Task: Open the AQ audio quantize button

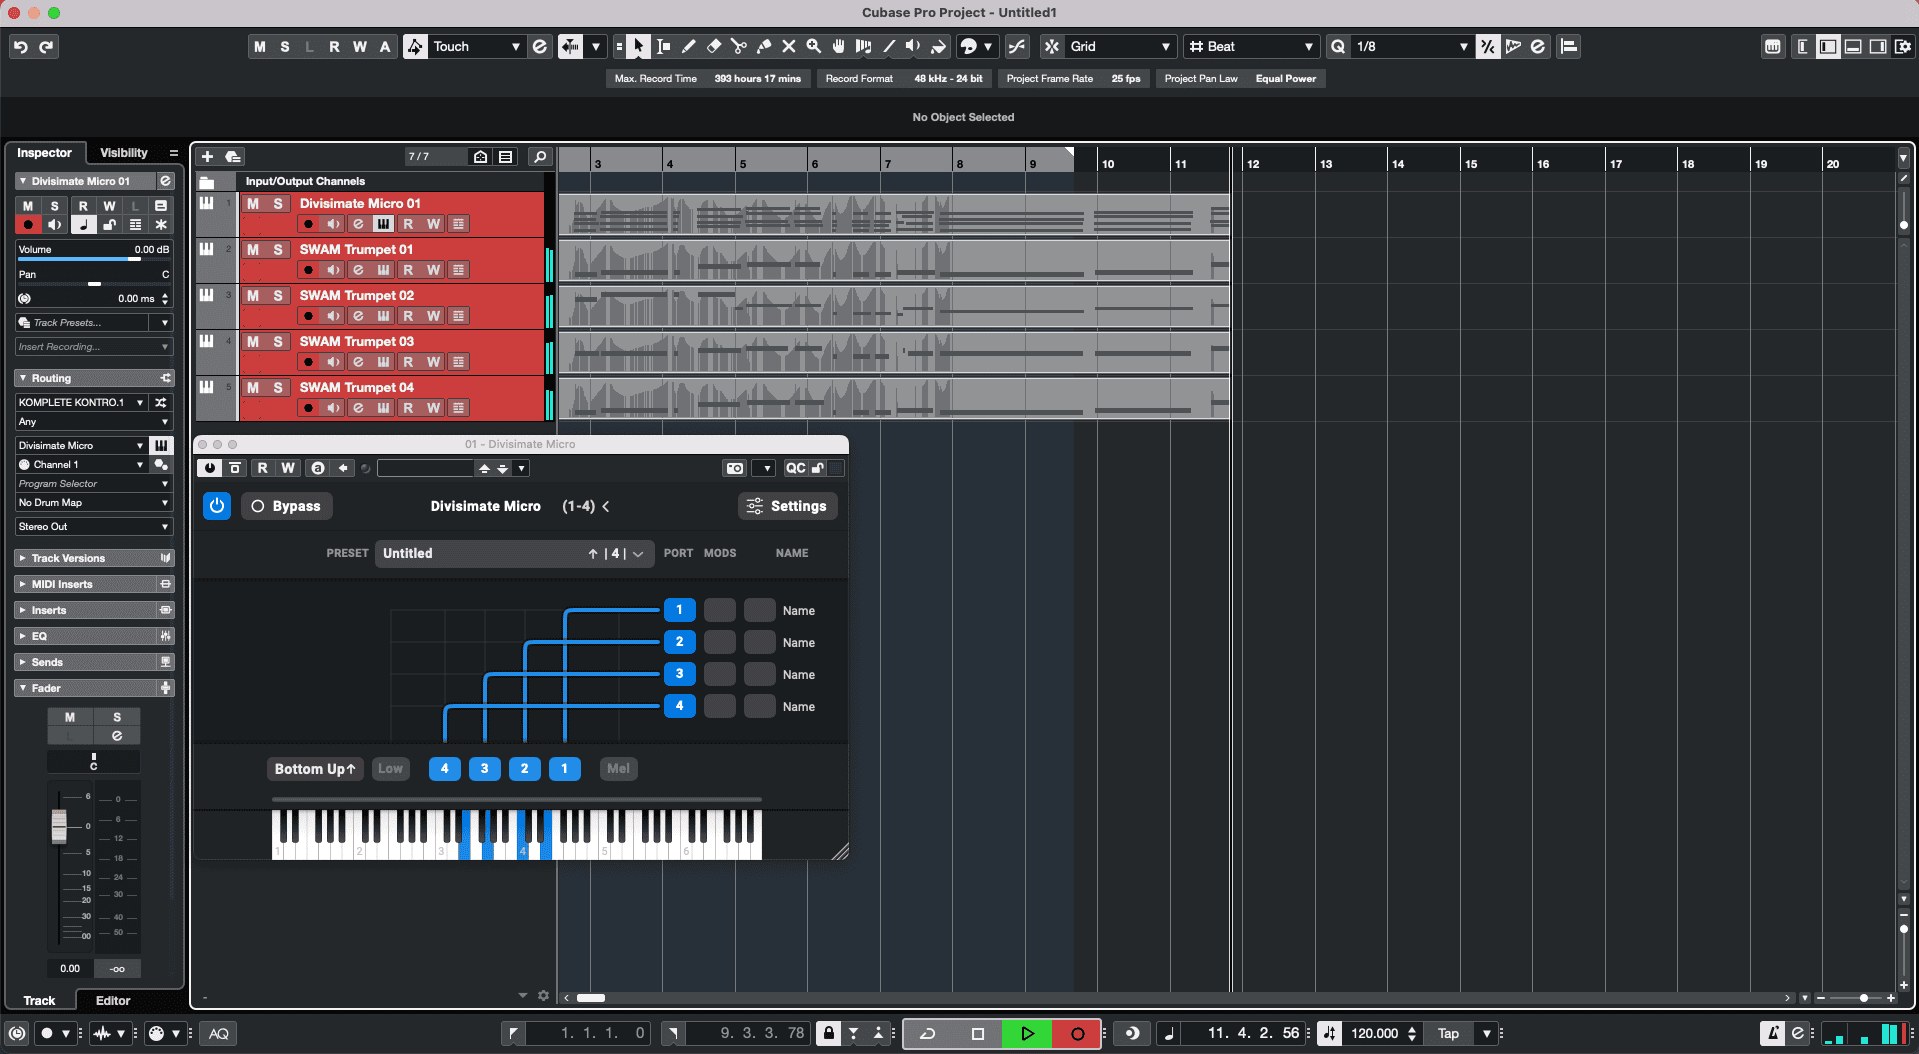Action: (219, 1033)
